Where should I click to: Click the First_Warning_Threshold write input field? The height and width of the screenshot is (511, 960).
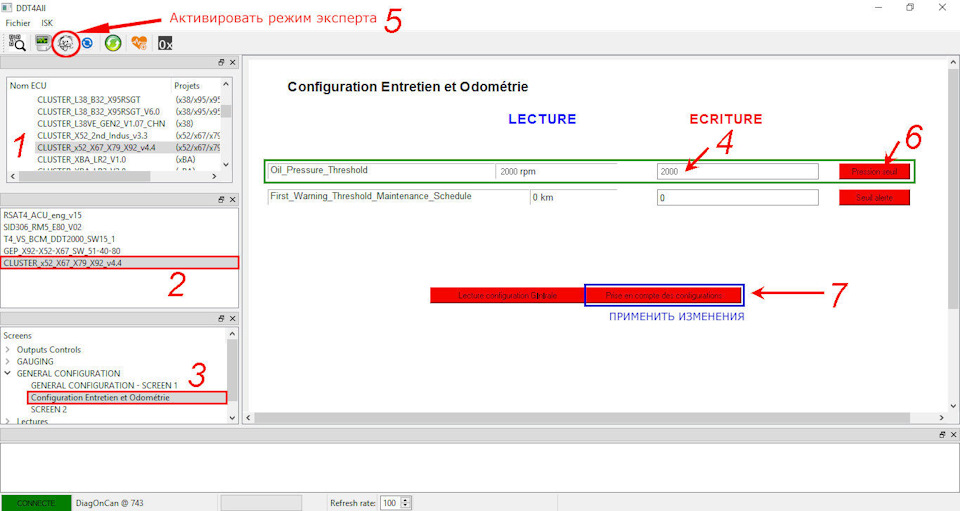click(737, 198)
